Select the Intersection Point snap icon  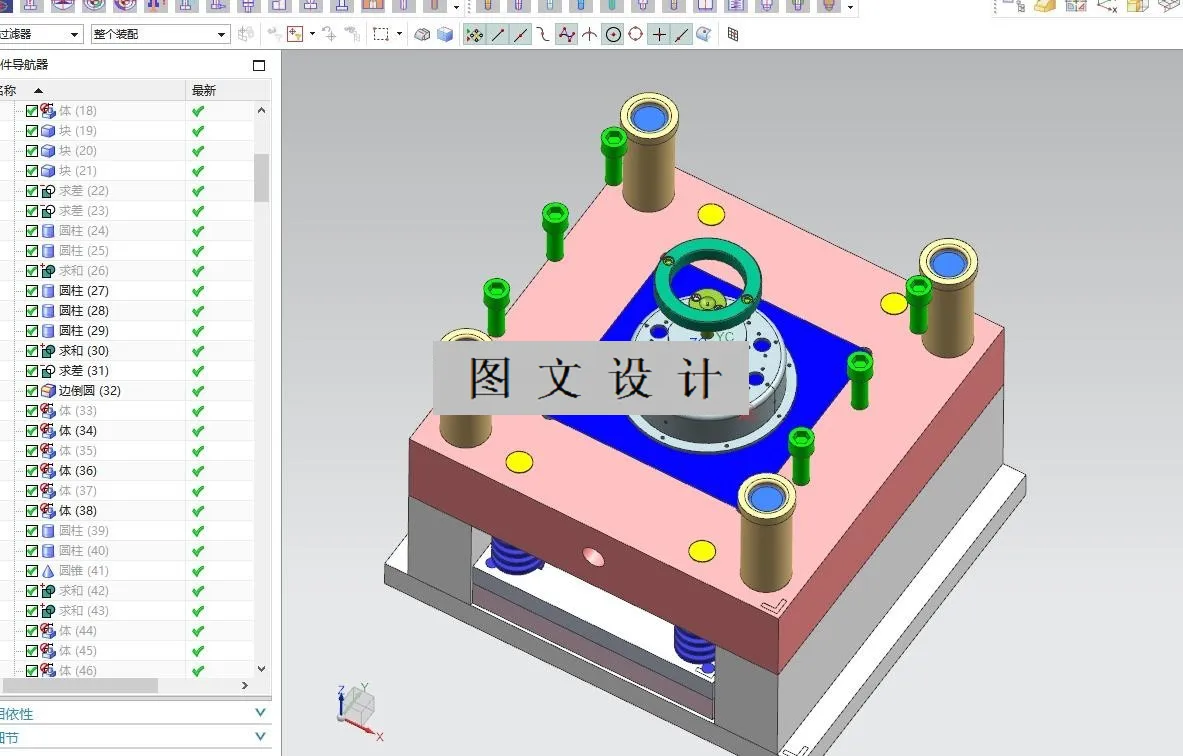[x=588, y=33]
